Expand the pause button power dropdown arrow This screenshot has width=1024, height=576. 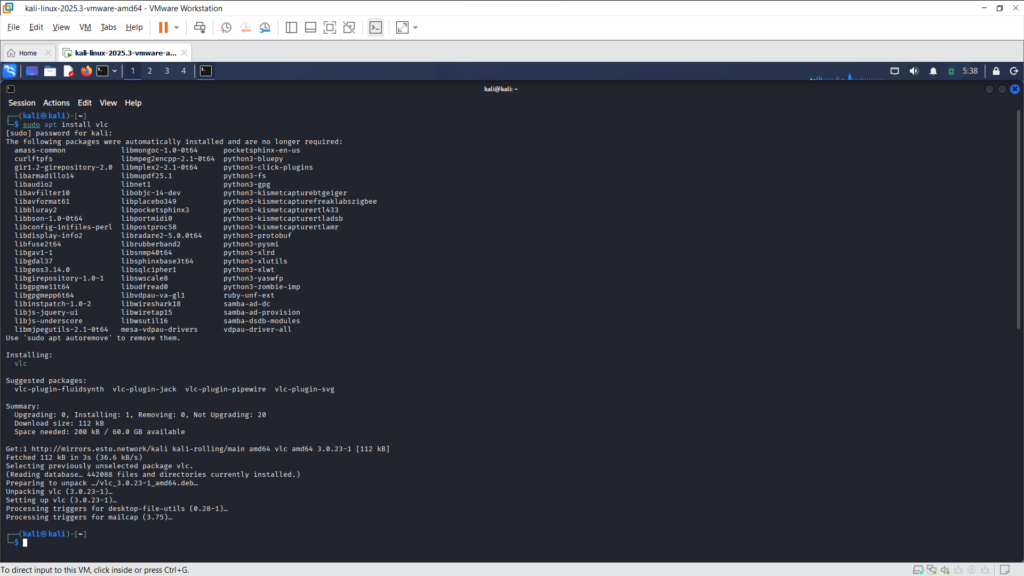pos(177,27)
